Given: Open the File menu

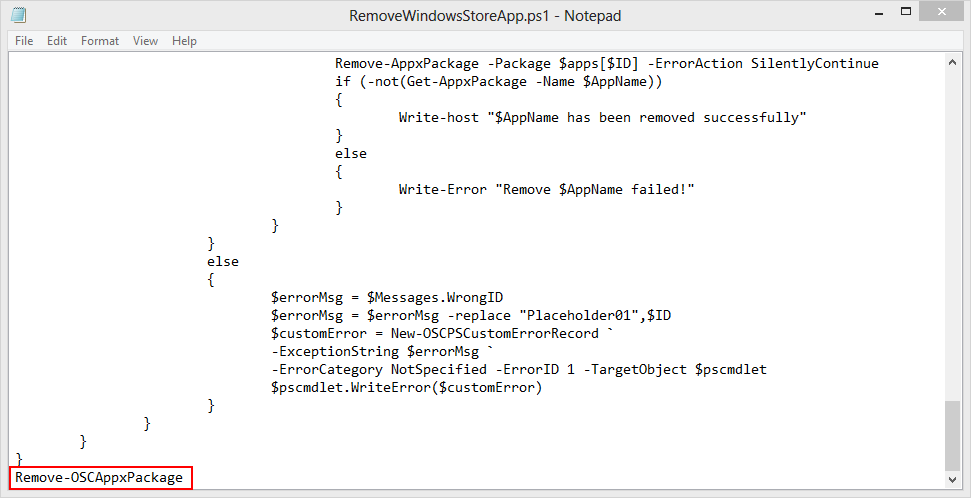Looking at the screenshot, I should [x=24, y=41].
